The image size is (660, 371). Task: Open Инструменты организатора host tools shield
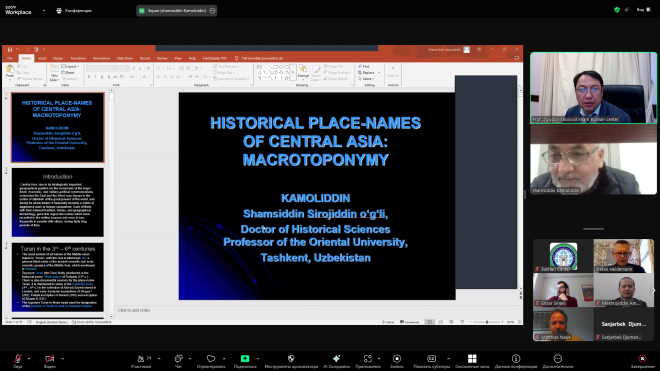point(291,359)
